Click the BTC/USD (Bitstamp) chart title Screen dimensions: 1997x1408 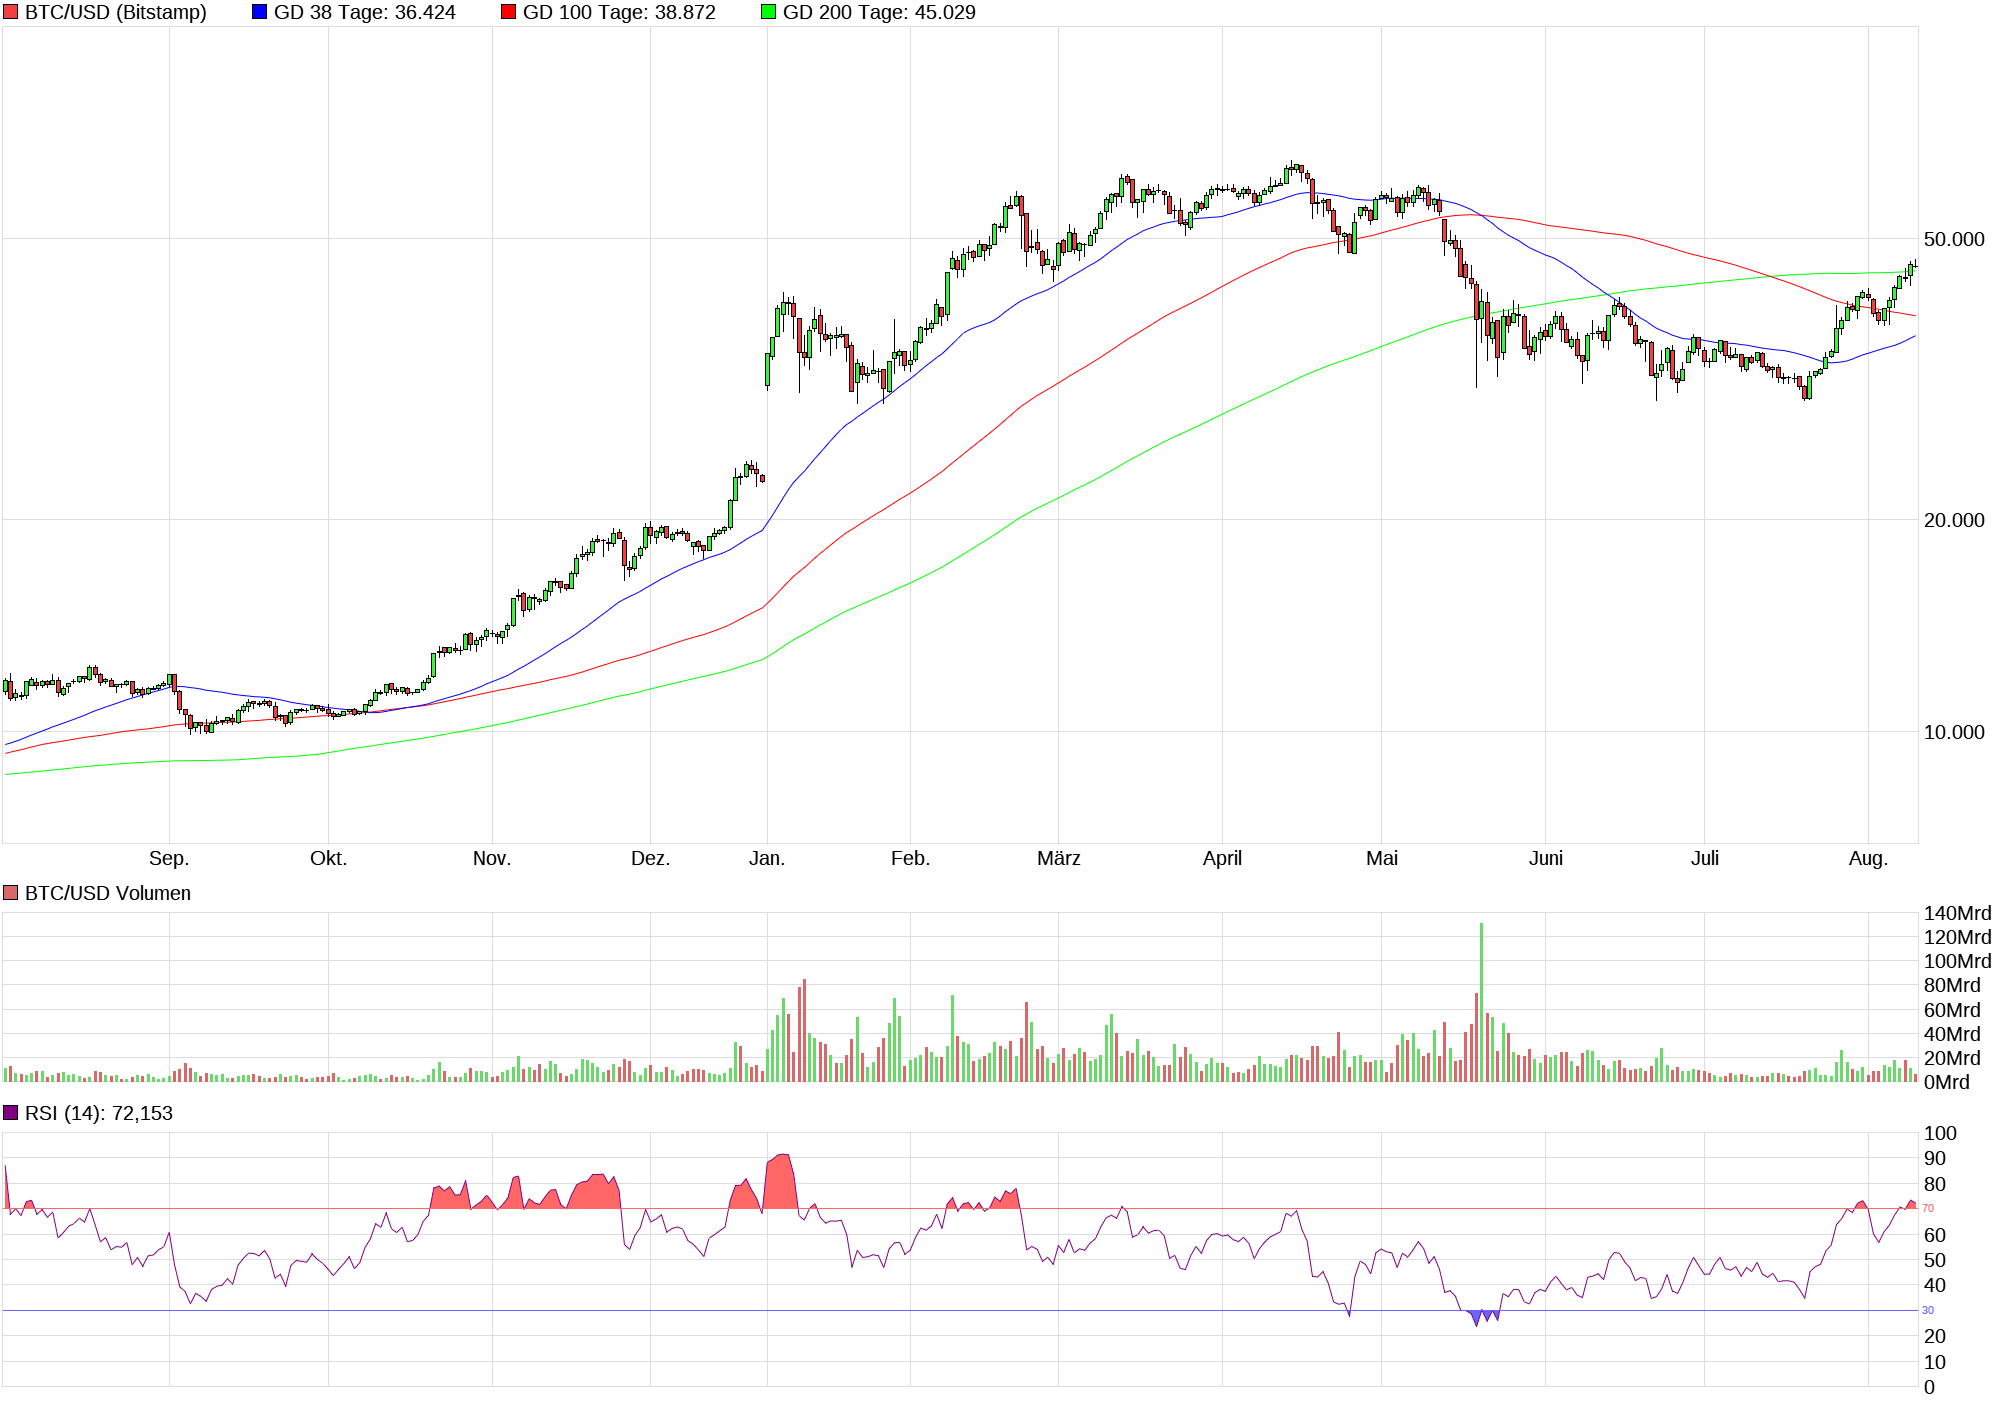coord(115,12)
